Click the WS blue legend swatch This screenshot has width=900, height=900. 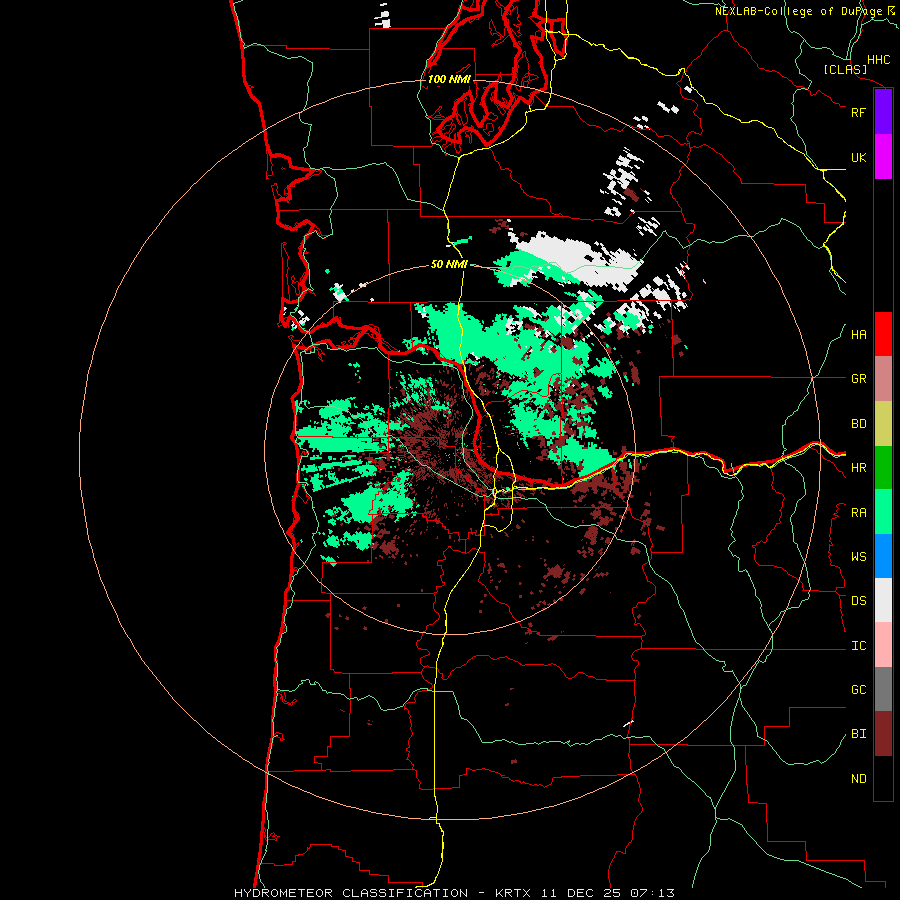pyautogui.click(x=883, y=556)
